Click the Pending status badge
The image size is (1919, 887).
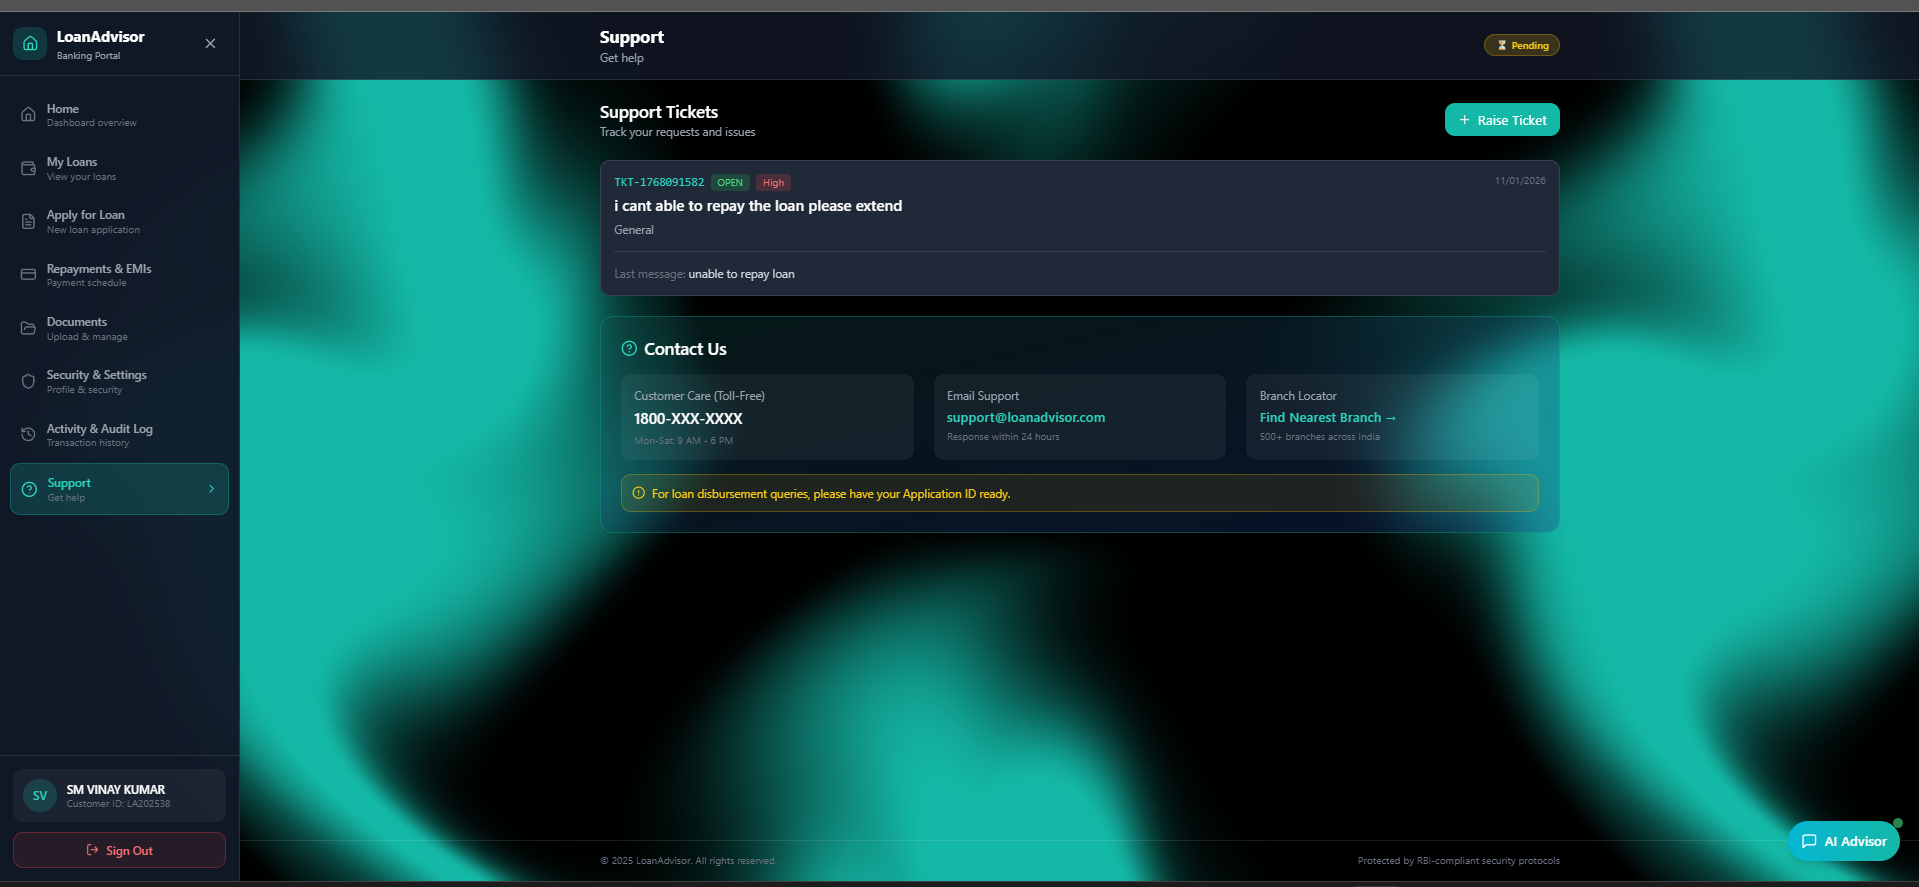[1521, 45]
